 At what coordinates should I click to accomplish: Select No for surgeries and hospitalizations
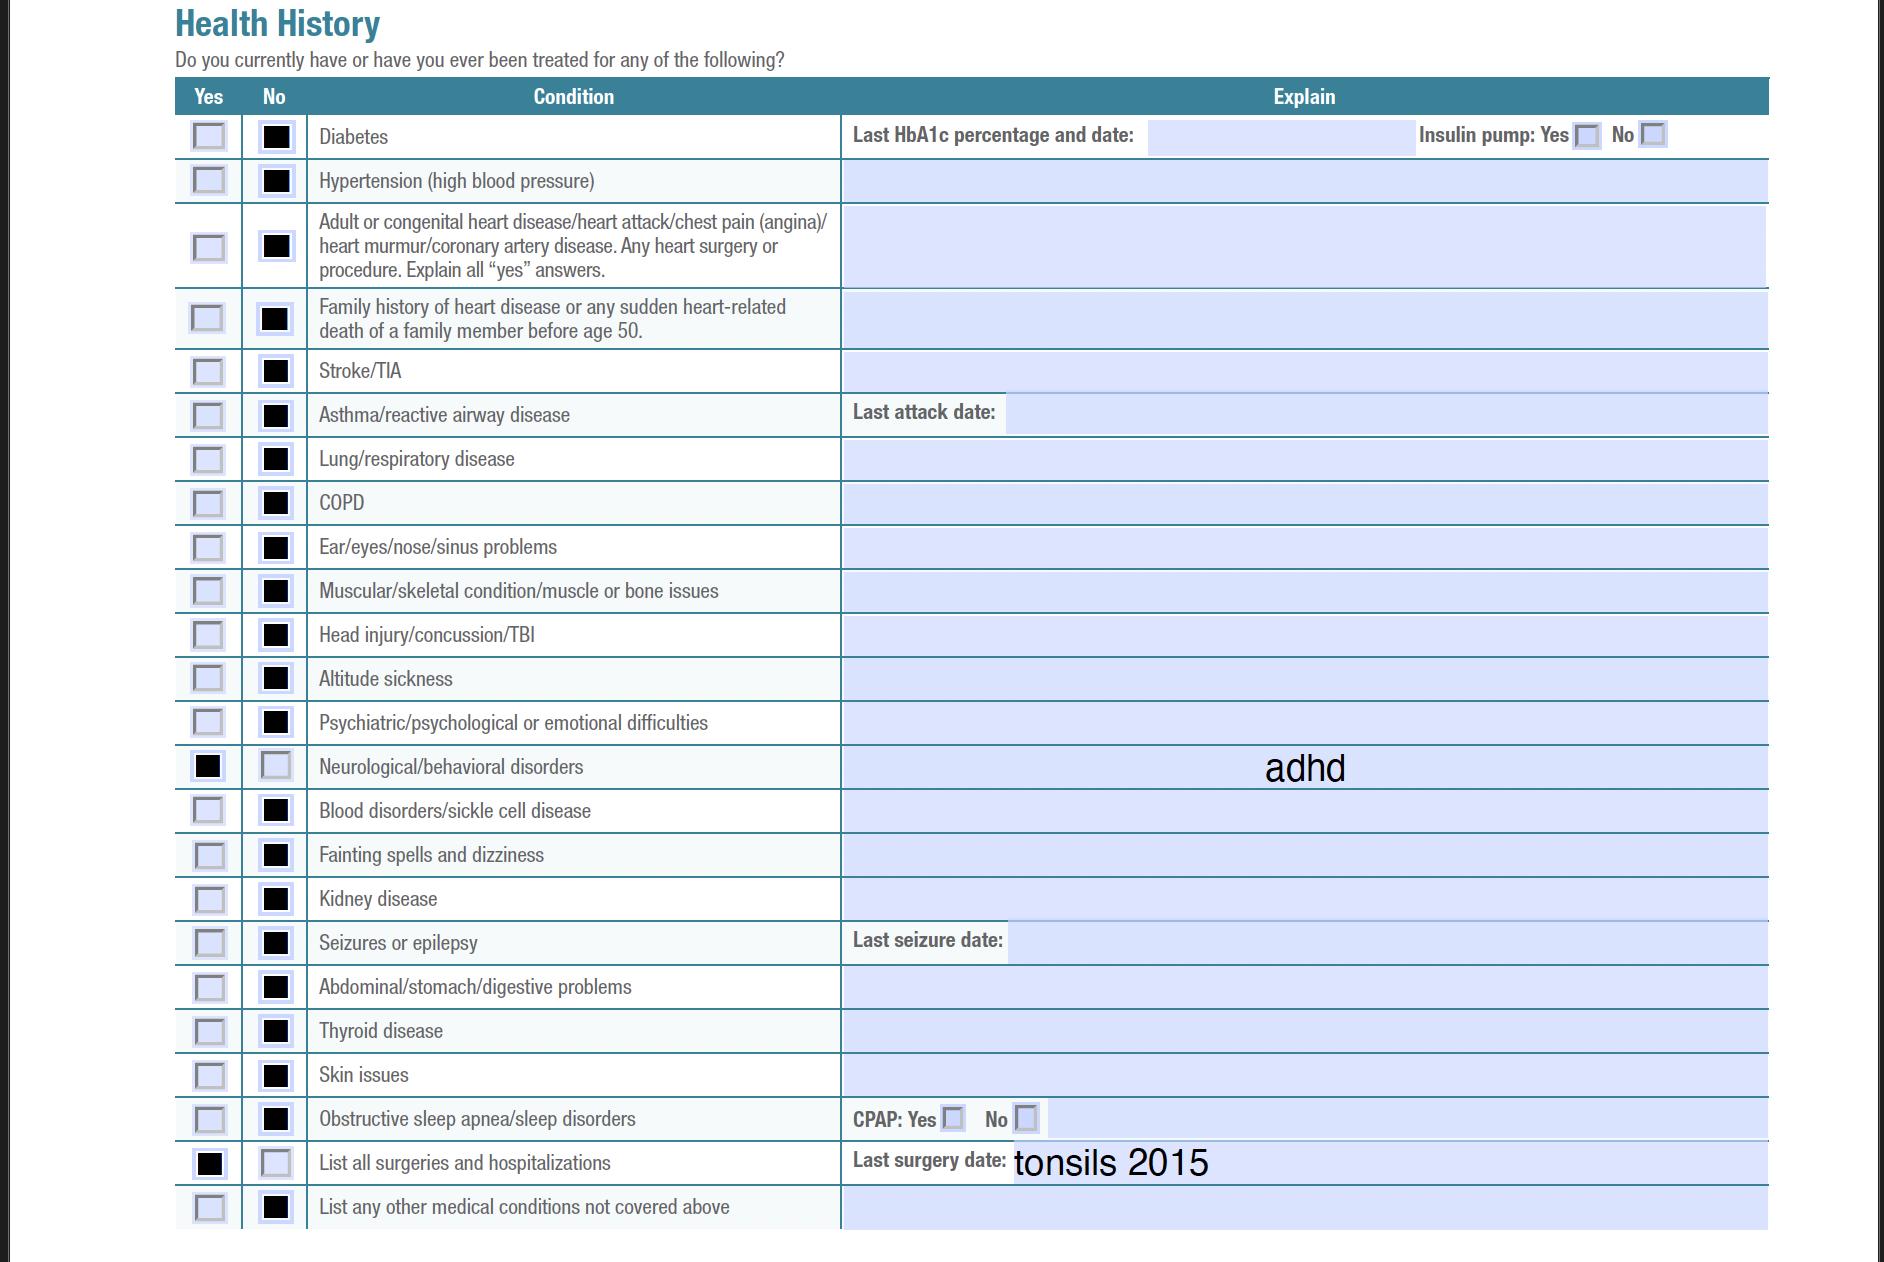point(275,1163)
